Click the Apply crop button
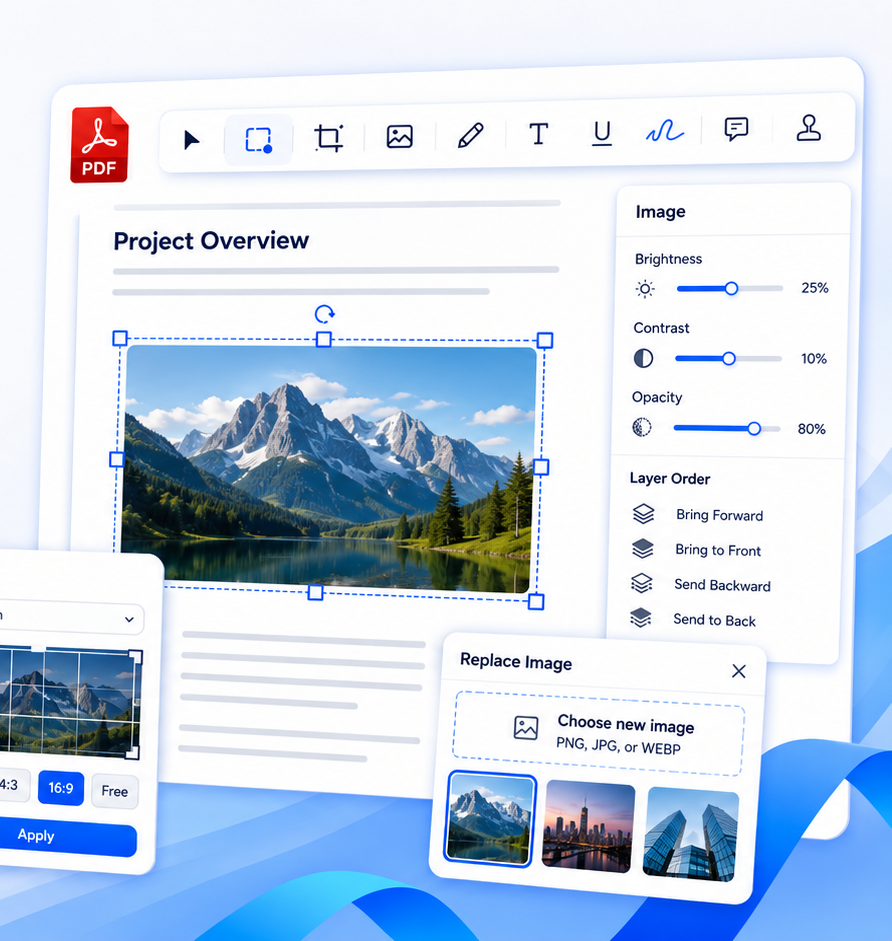 point(67,838)
